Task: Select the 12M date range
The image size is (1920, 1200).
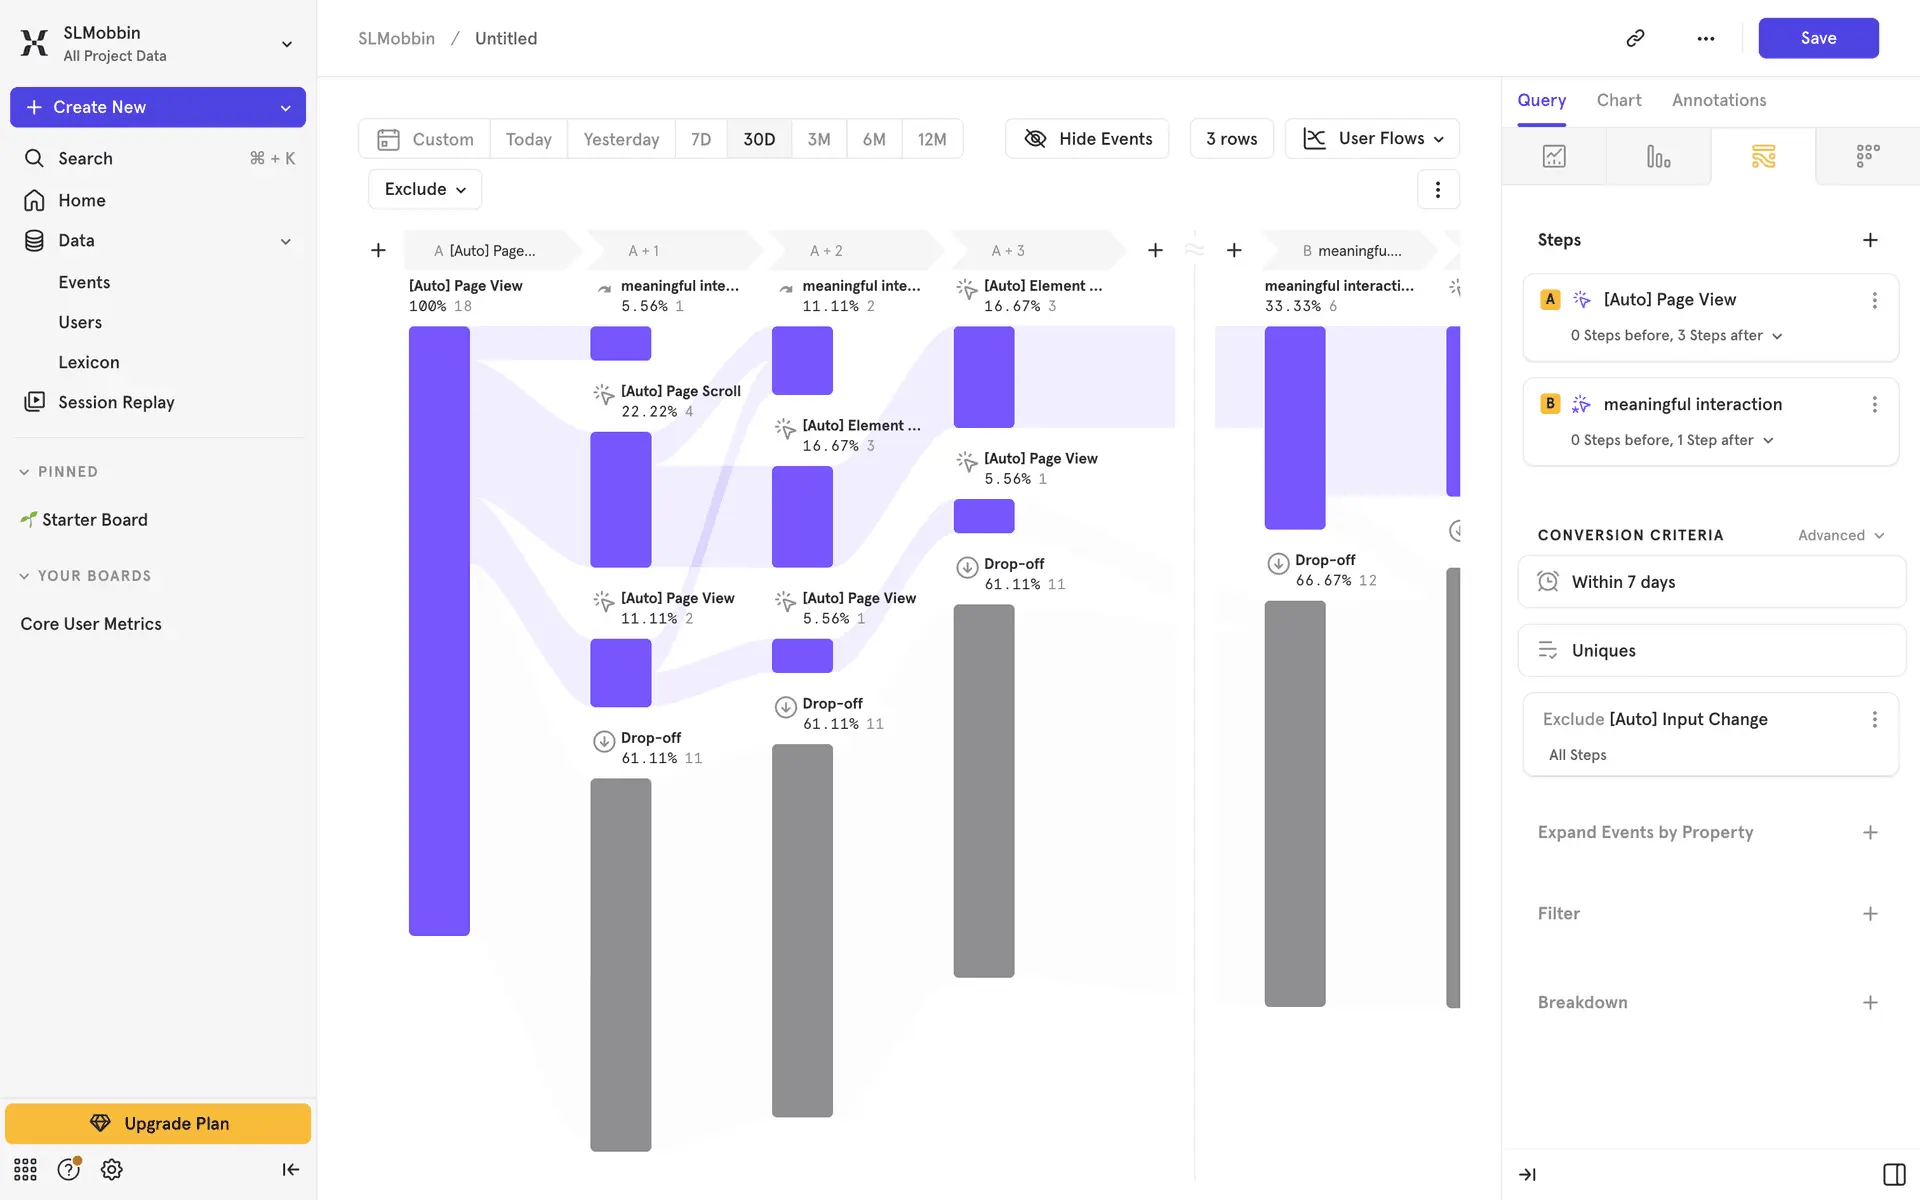Action: tap(931, 139)
